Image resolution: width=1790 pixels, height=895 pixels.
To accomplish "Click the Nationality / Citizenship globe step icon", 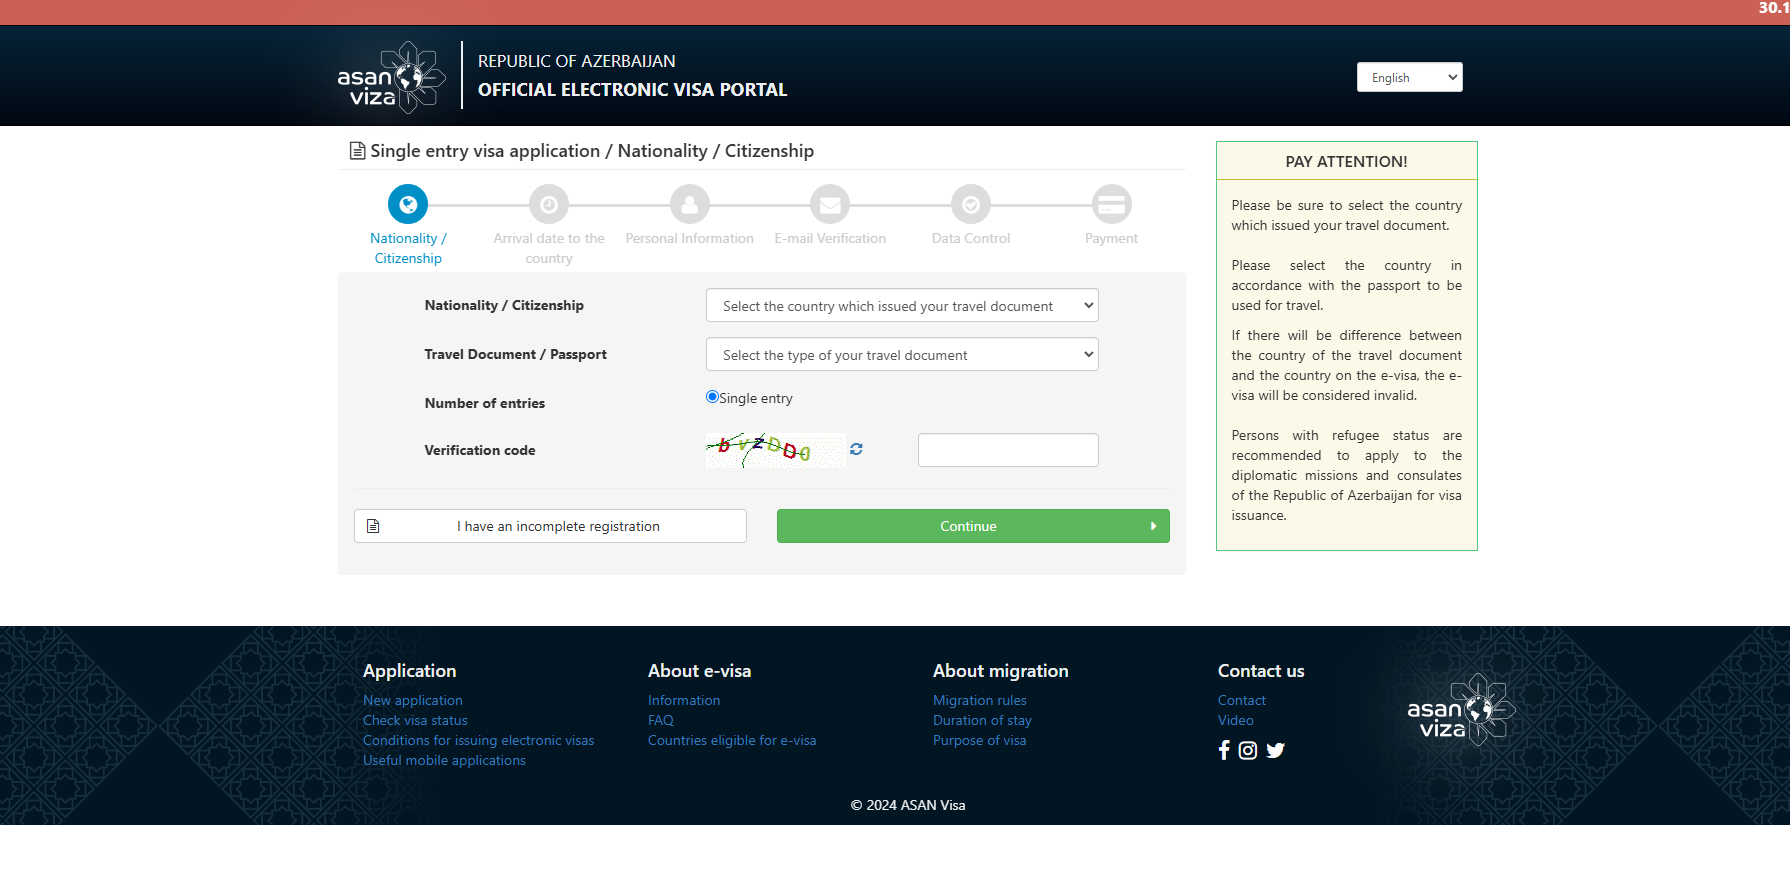I will (x=408, y=205).
